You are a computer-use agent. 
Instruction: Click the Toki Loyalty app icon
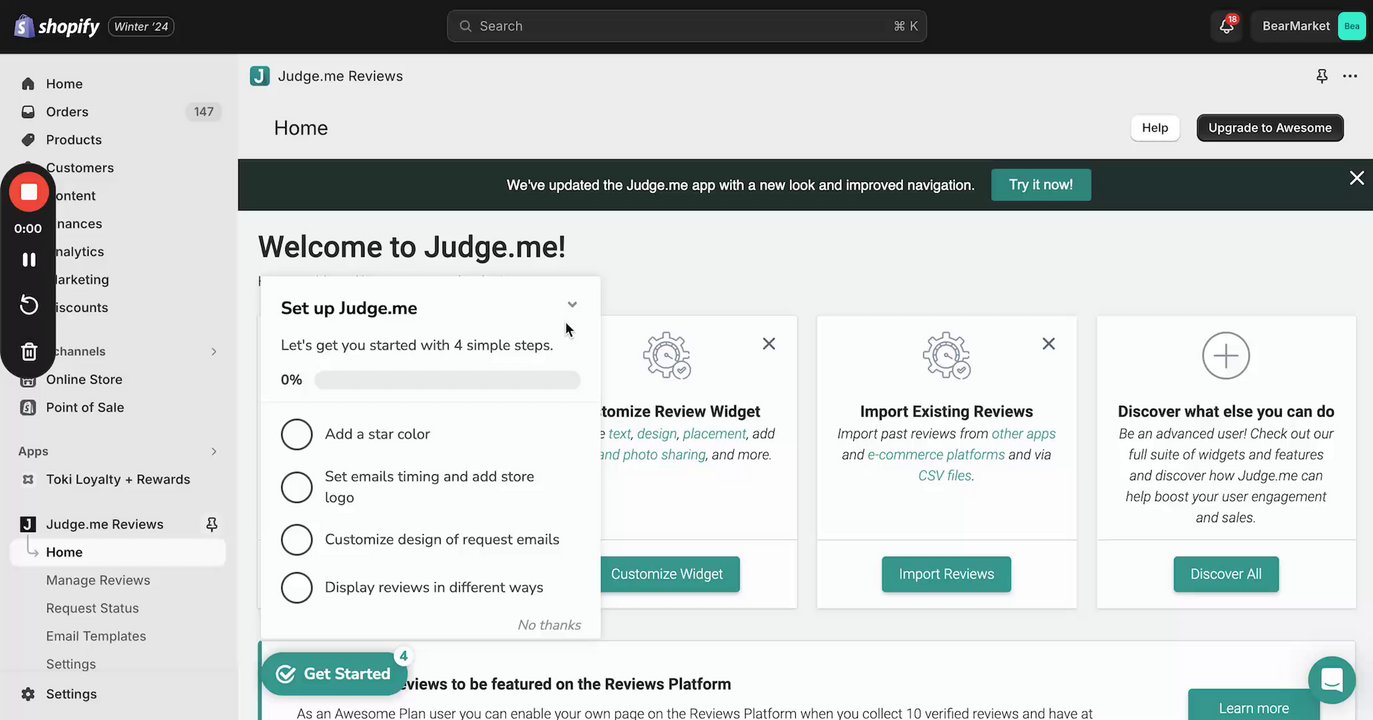[28, 479]
